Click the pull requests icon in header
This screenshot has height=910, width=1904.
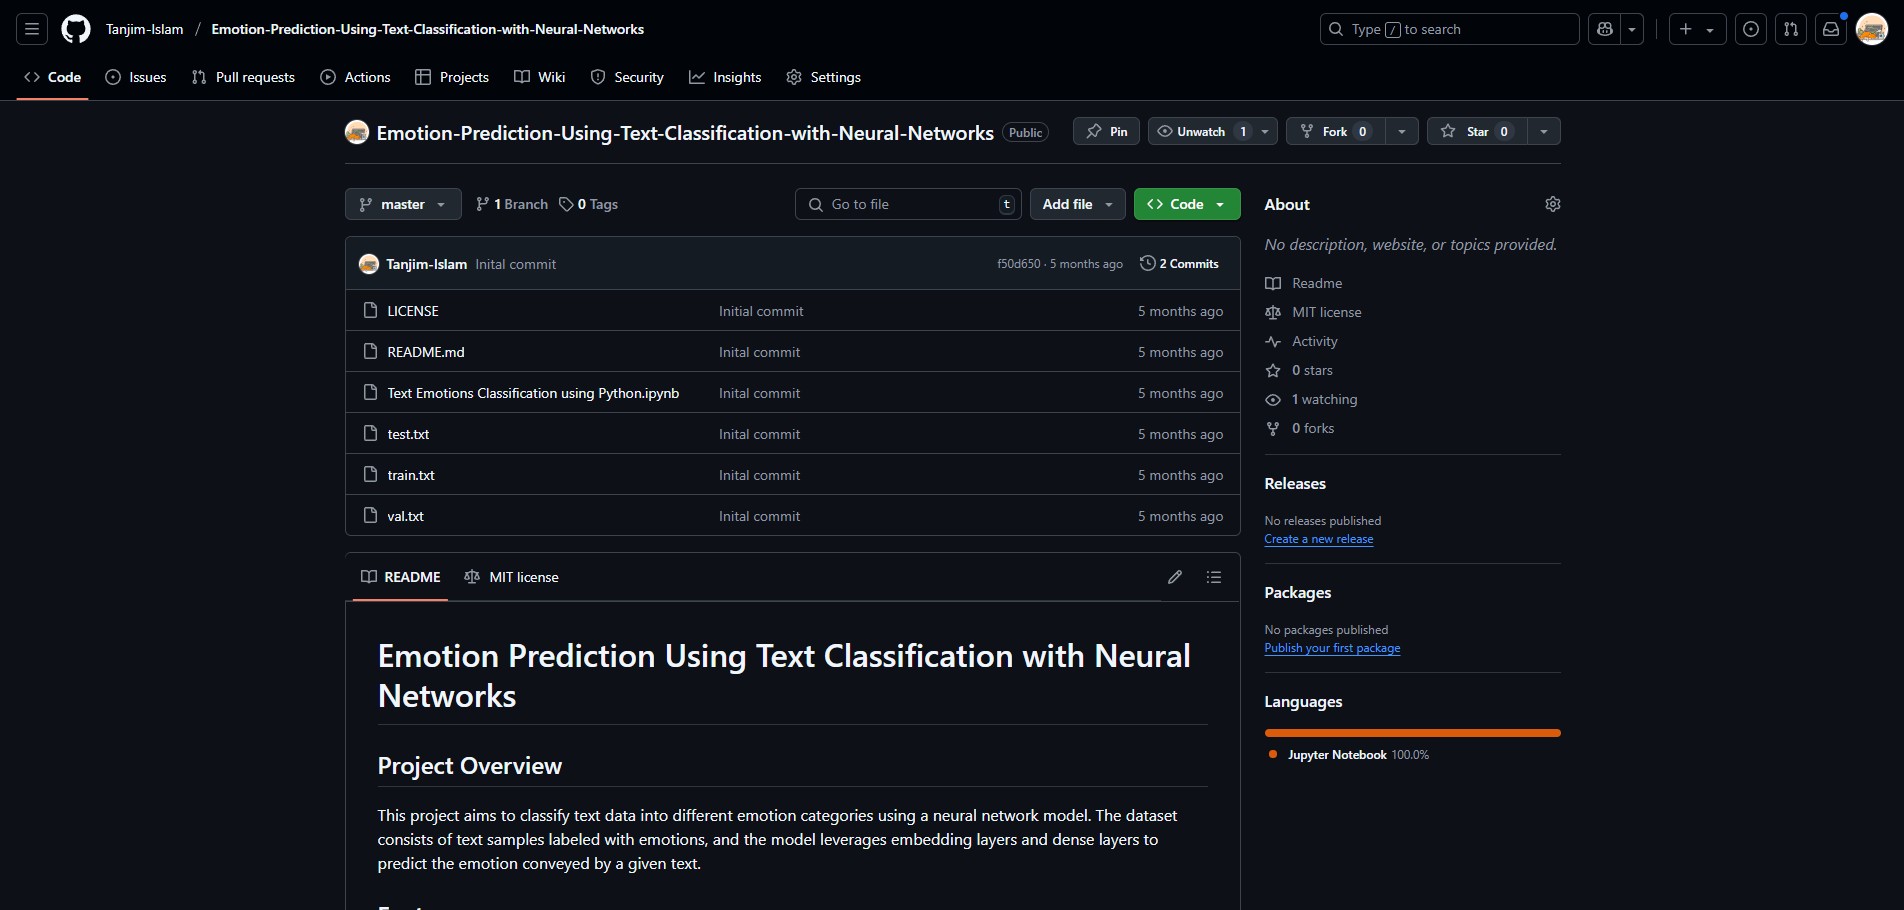click(1791, 29)
